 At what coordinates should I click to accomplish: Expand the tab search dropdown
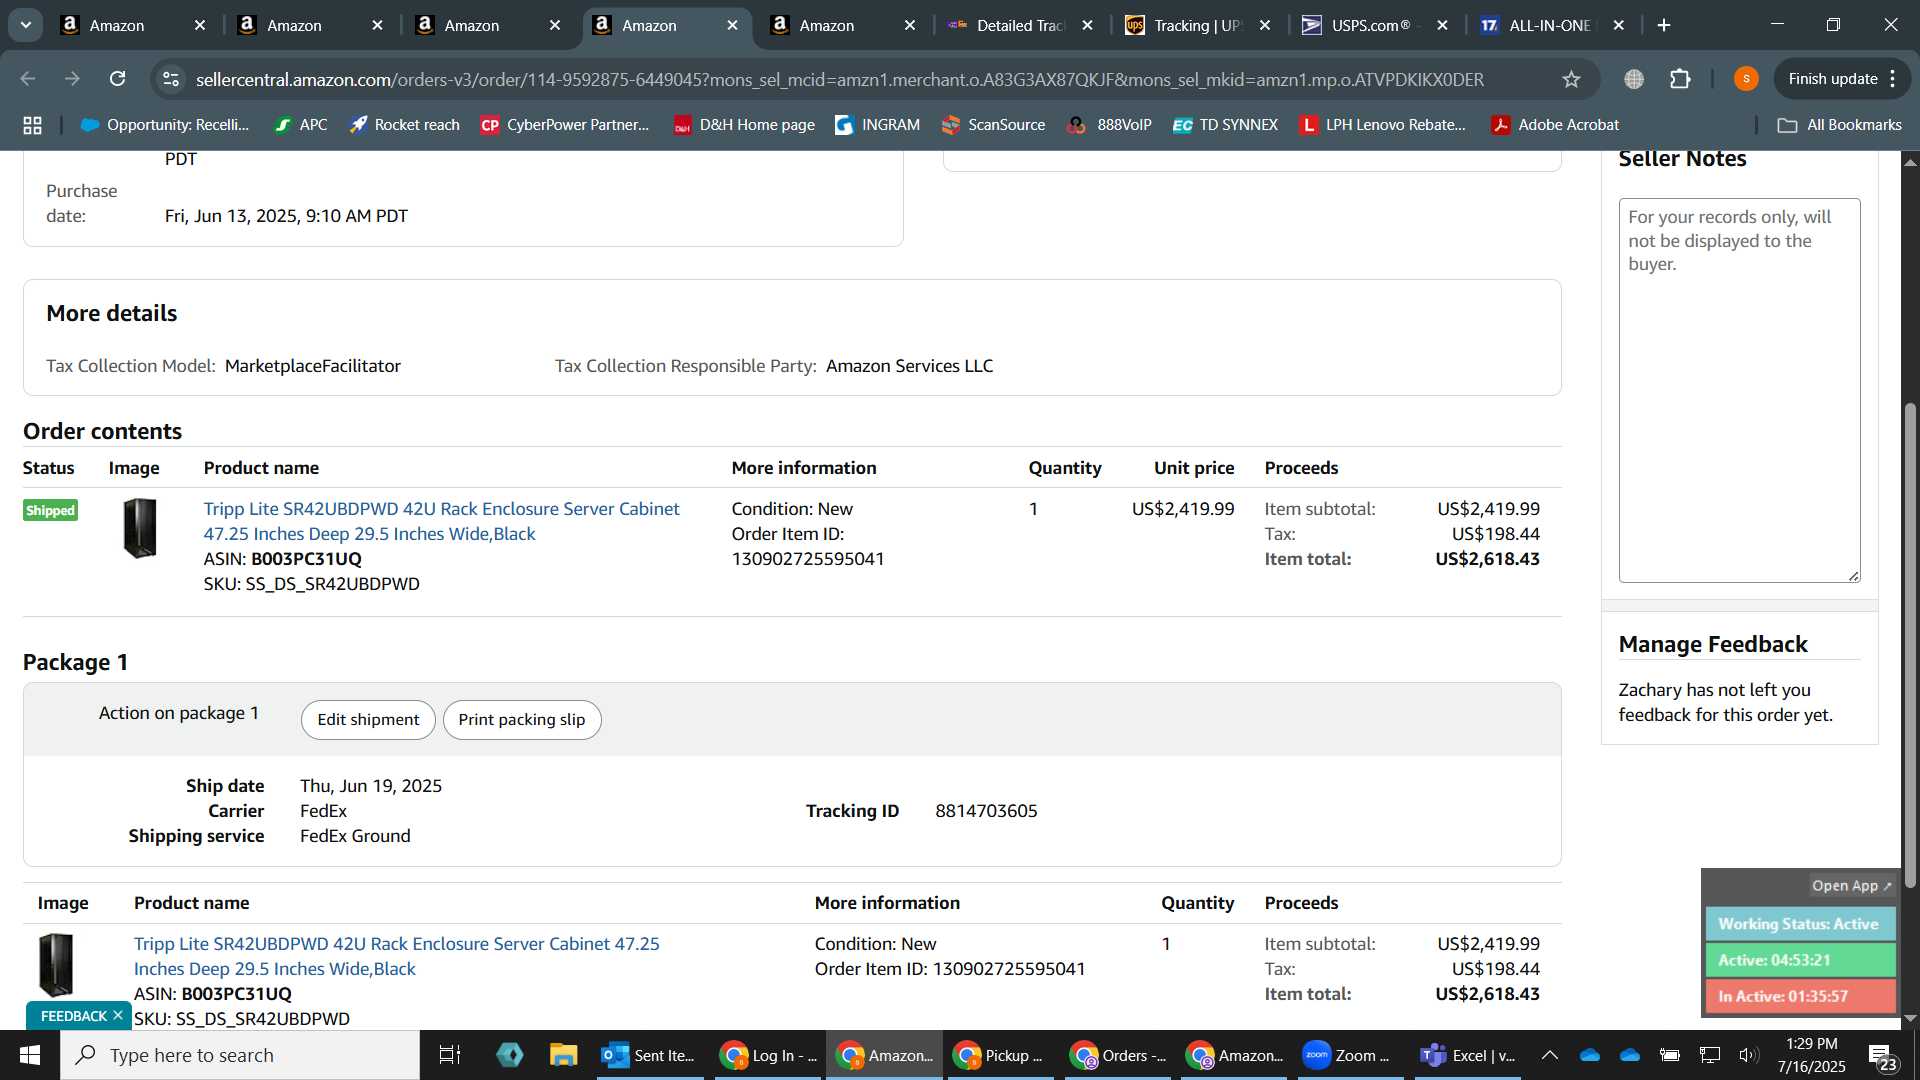point(25,25)
